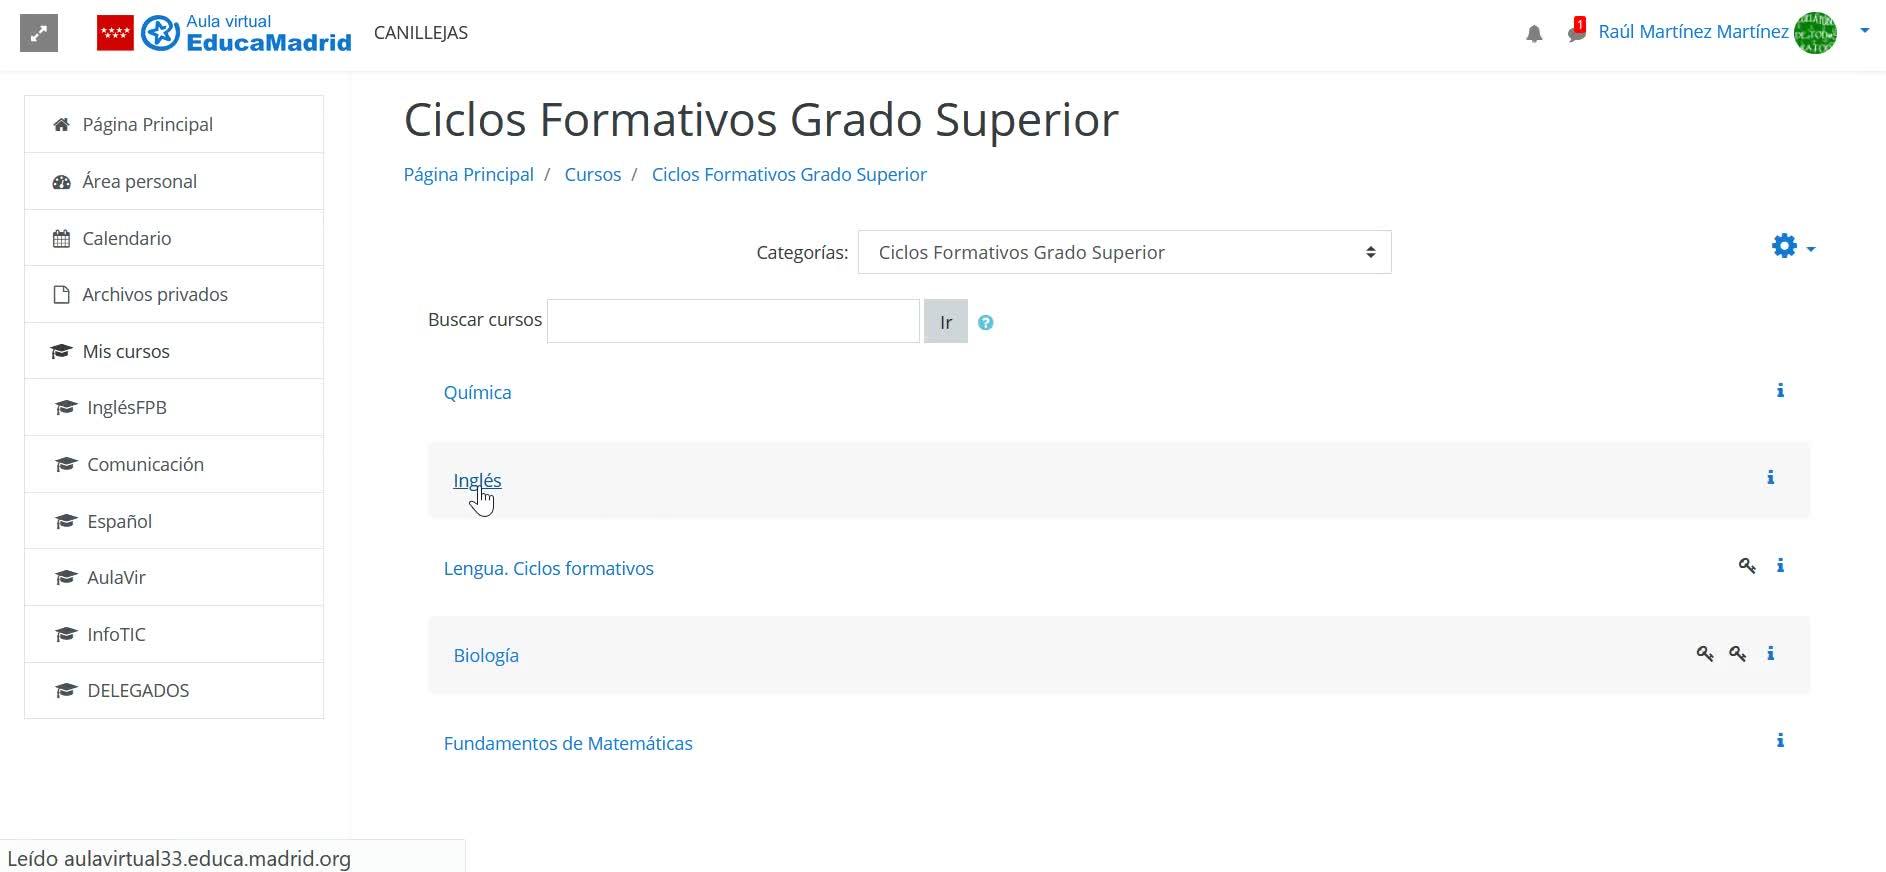Open the Biología course link
Image resolution: width=1886 pixels, height=872 pixels.
[x=486, y=656]
